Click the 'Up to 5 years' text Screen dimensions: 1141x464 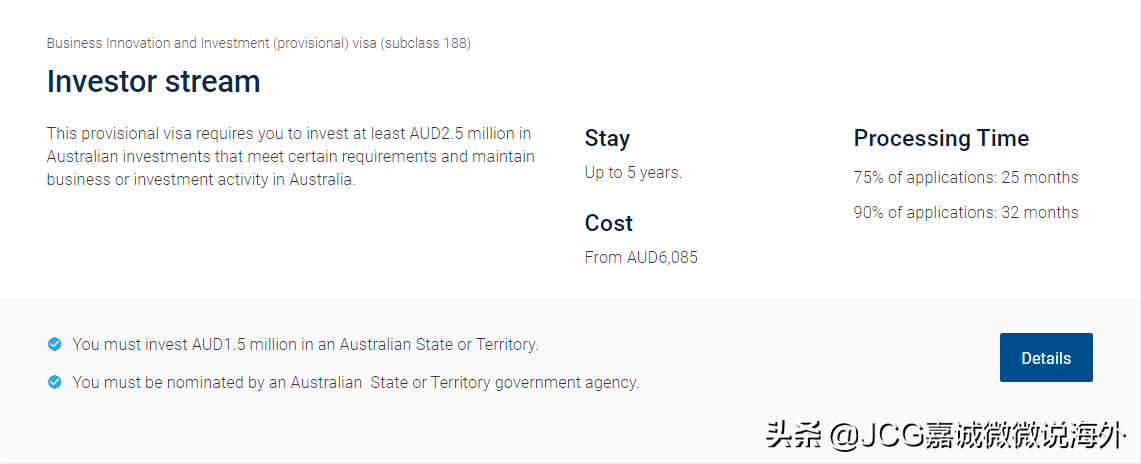[633, 172]
